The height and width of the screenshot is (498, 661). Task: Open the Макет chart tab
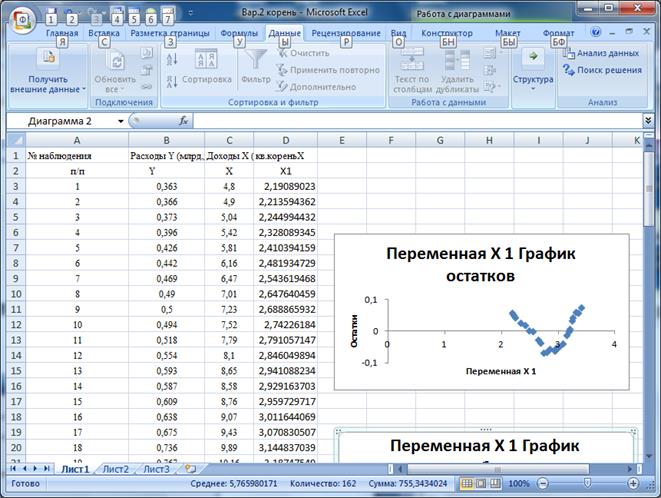(x=508, y=33)
